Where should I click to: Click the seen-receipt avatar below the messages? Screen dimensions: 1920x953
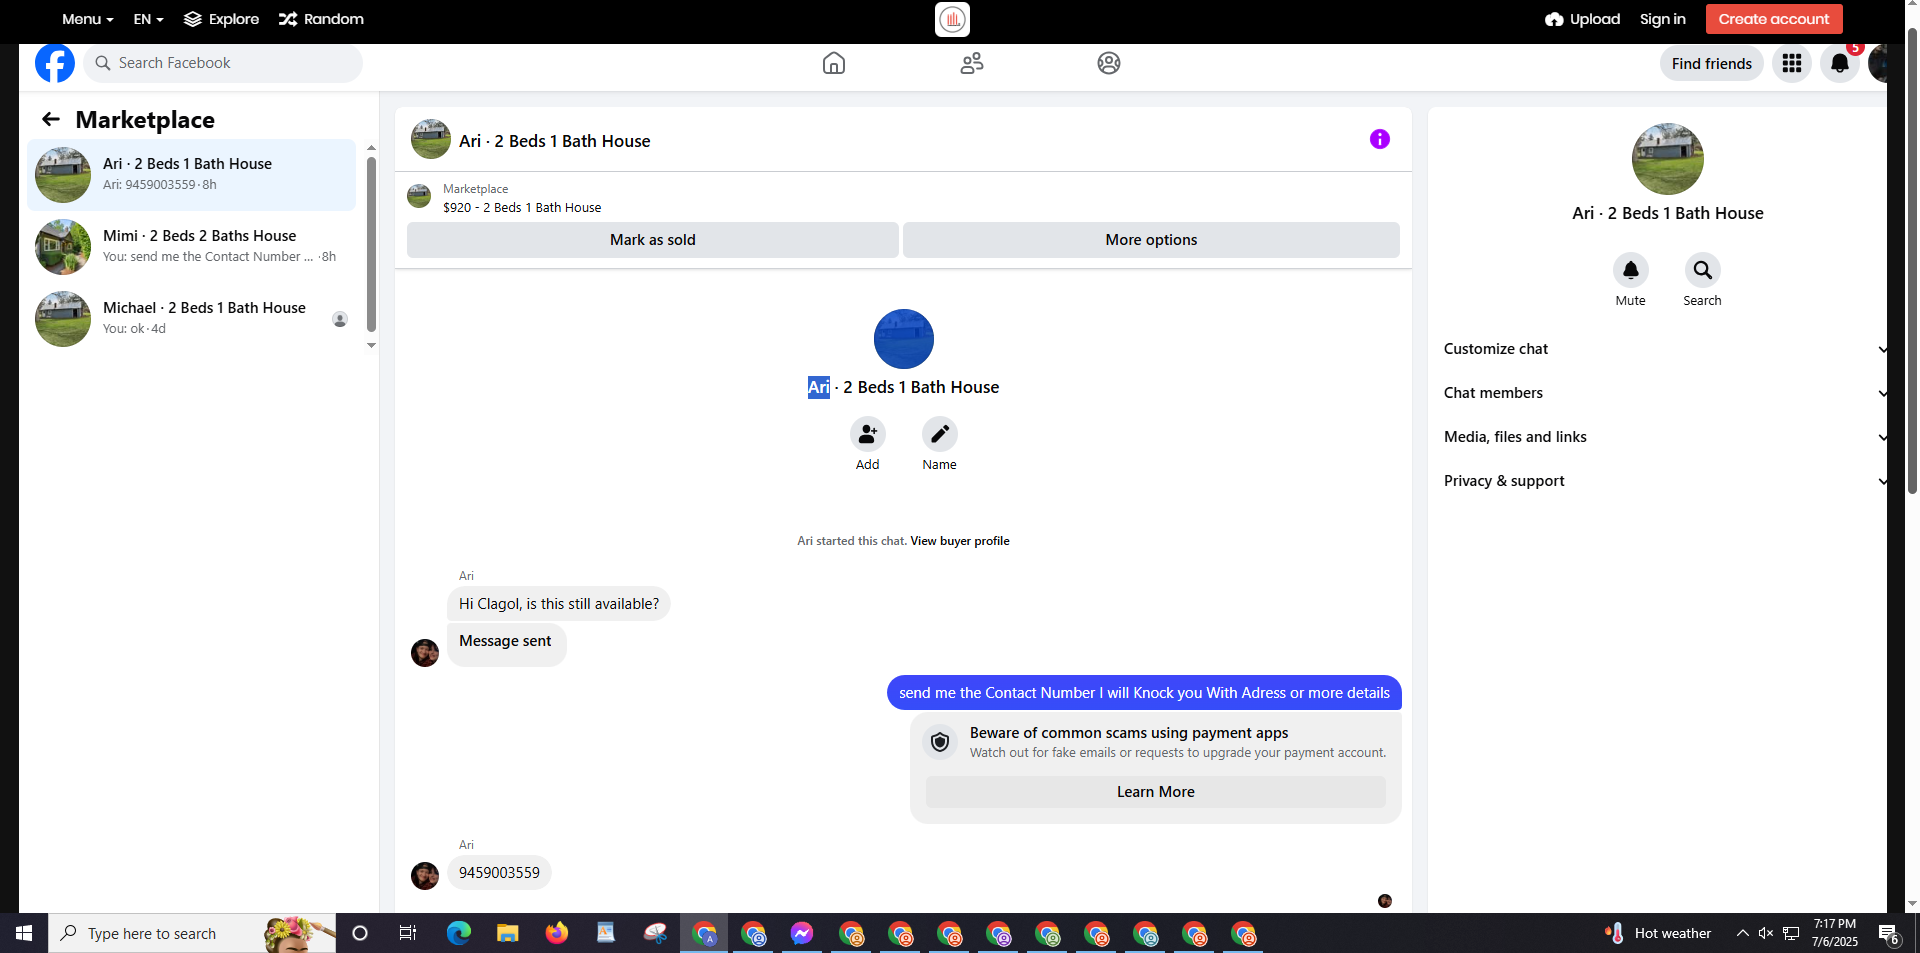coord(1385,901)
